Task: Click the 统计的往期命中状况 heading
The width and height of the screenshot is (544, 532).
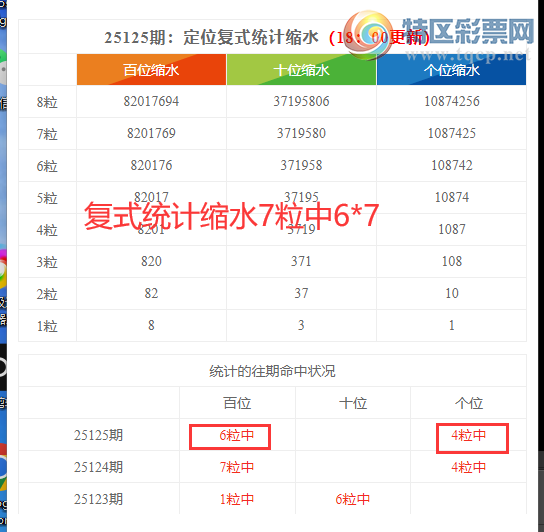Action: (x=272, y=371)
